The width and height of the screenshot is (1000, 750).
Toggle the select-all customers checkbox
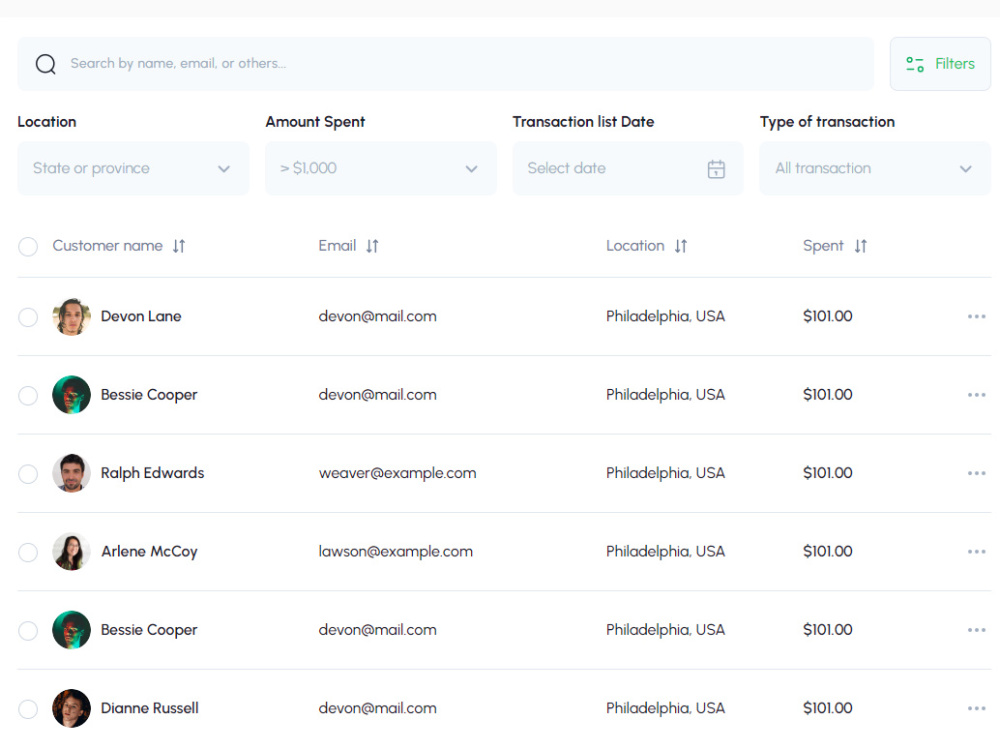click(x=28, y=246)
